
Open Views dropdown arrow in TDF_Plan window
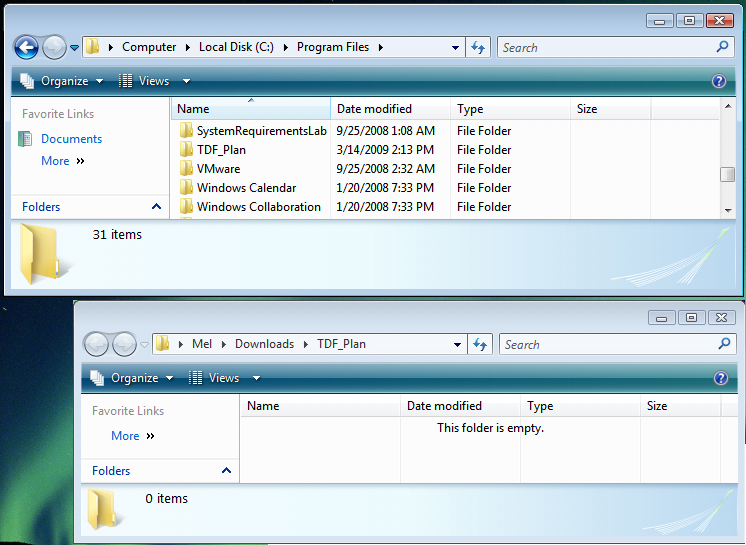pos(256,378)
